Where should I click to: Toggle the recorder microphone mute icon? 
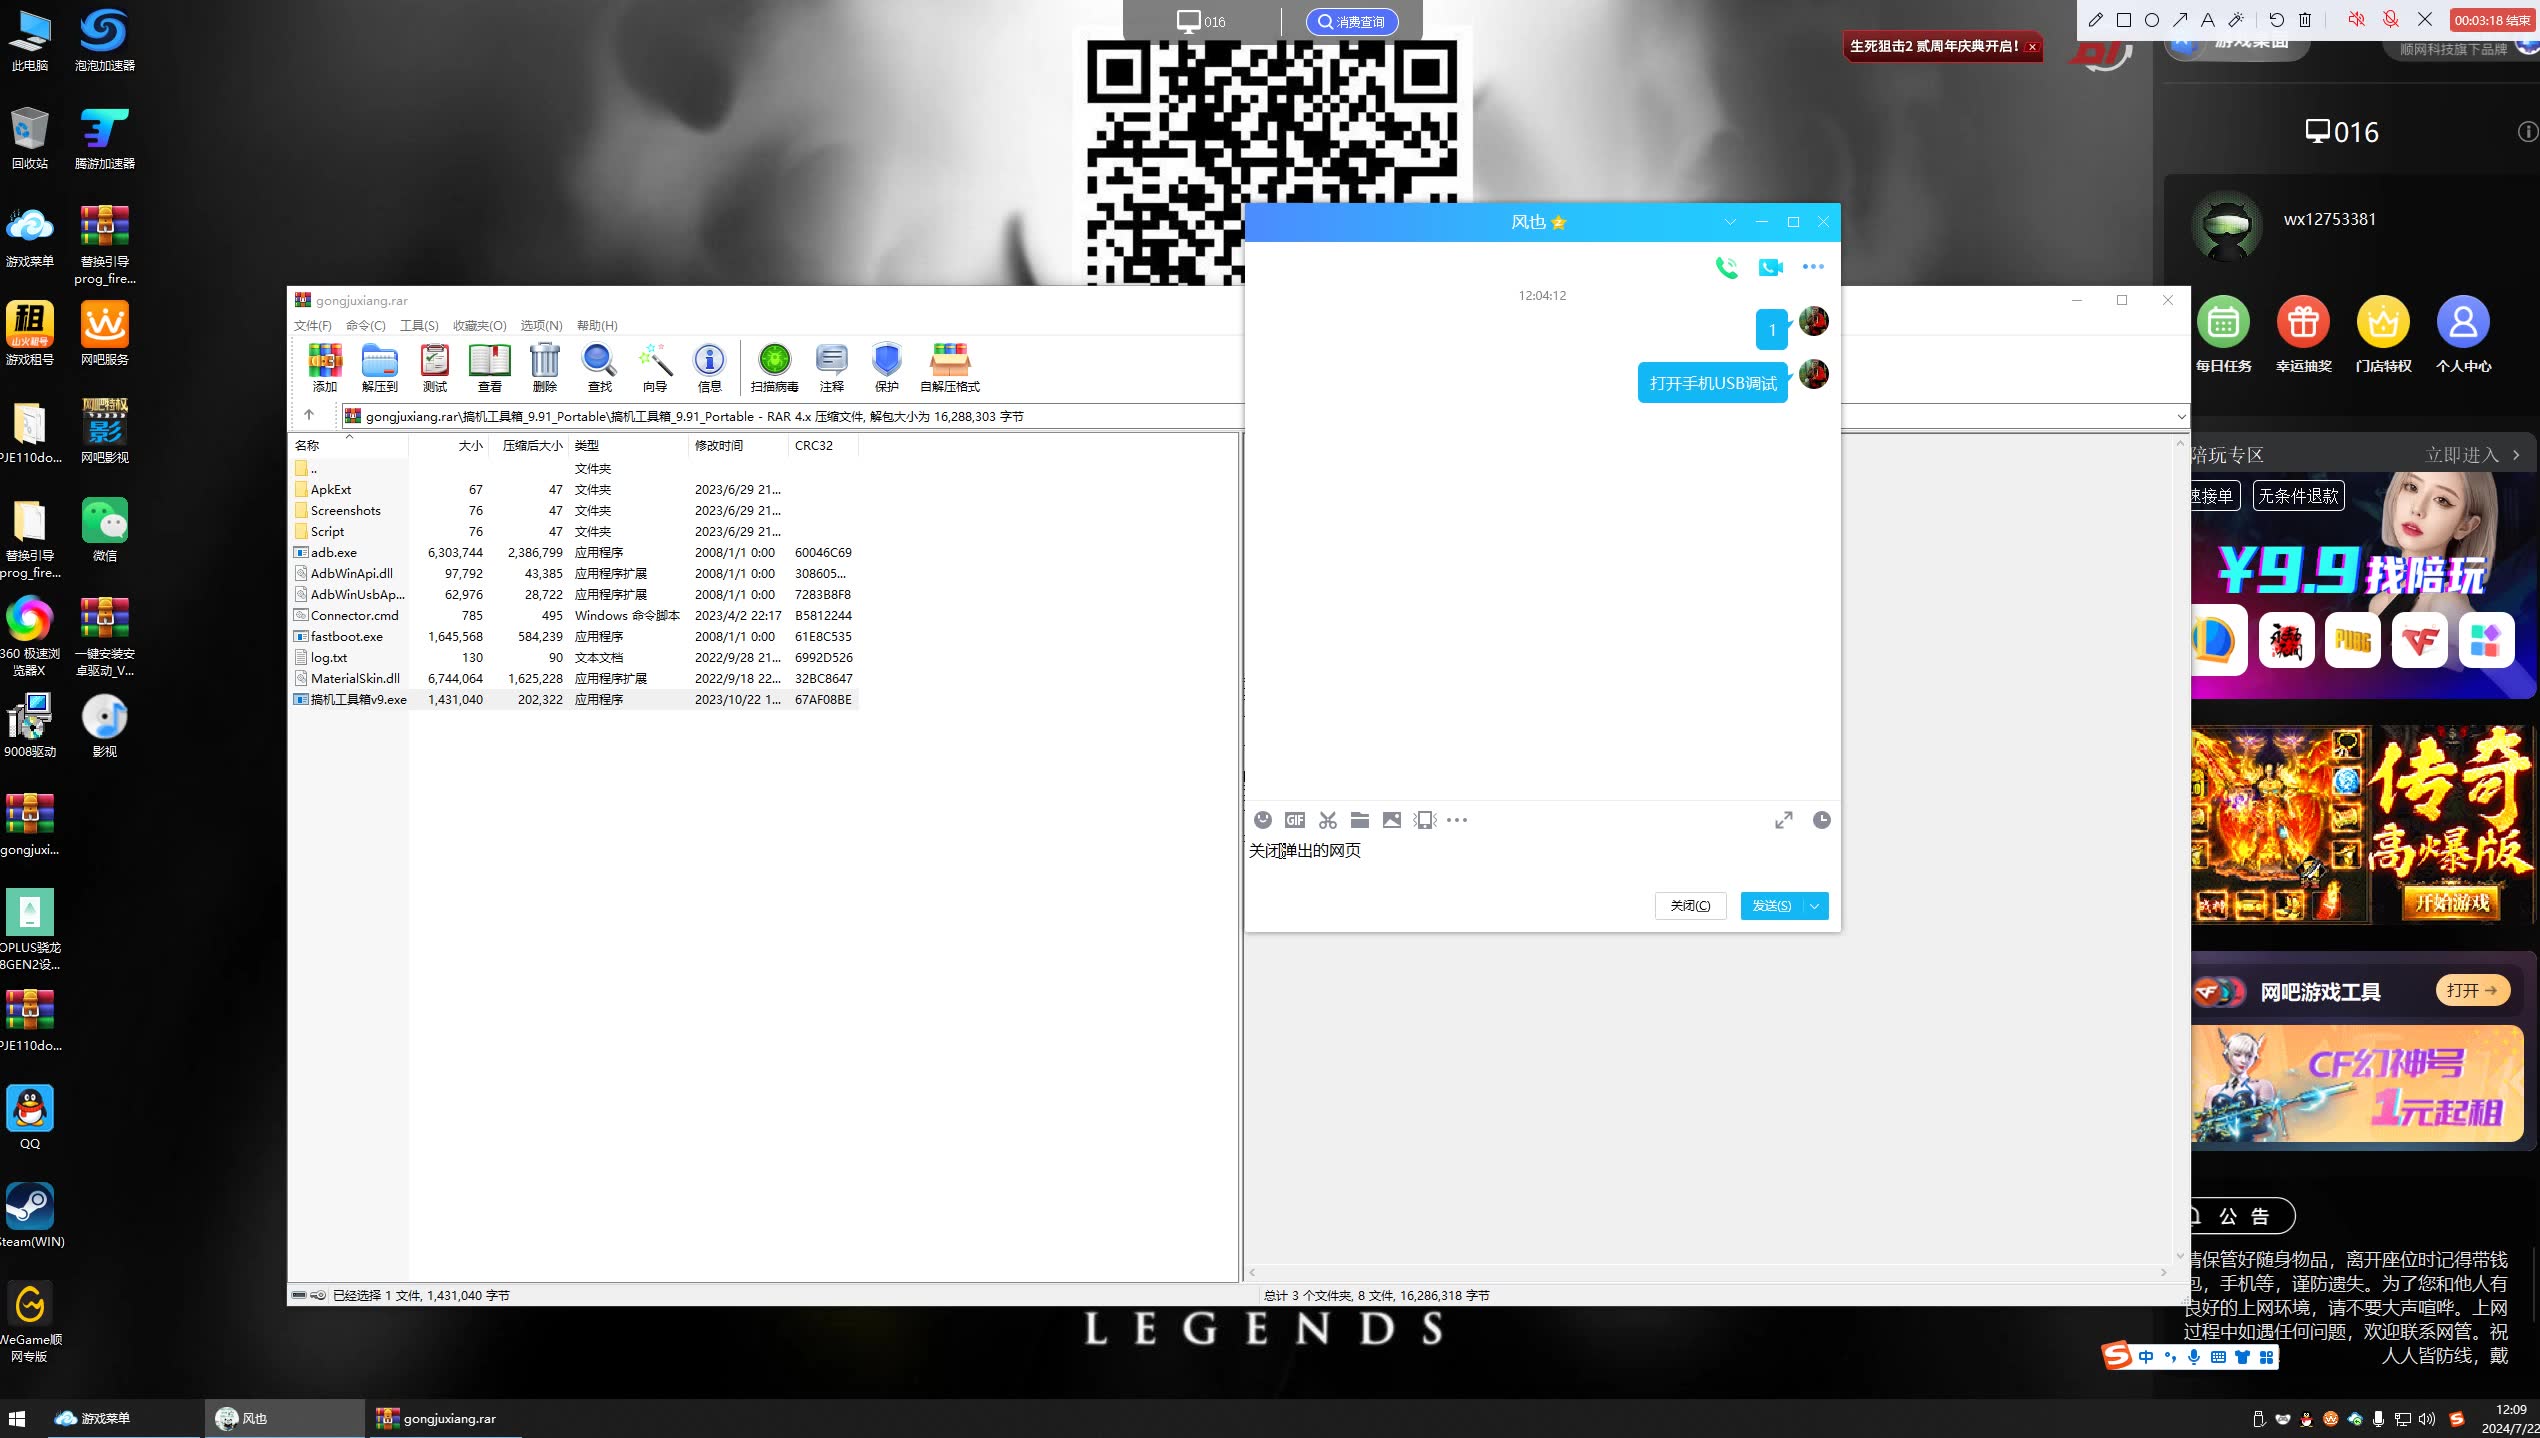2390,20
